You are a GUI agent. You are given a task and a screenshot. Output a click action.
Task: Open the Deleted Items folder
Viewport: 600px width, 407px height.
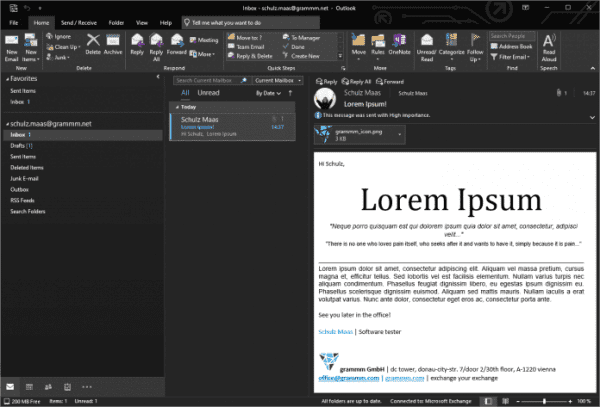pos(27,168)
